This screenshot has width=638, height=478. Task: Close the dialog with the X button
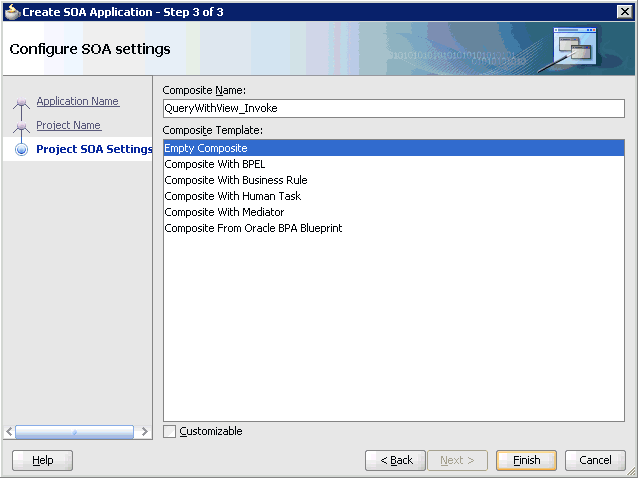tap(625, 12)
